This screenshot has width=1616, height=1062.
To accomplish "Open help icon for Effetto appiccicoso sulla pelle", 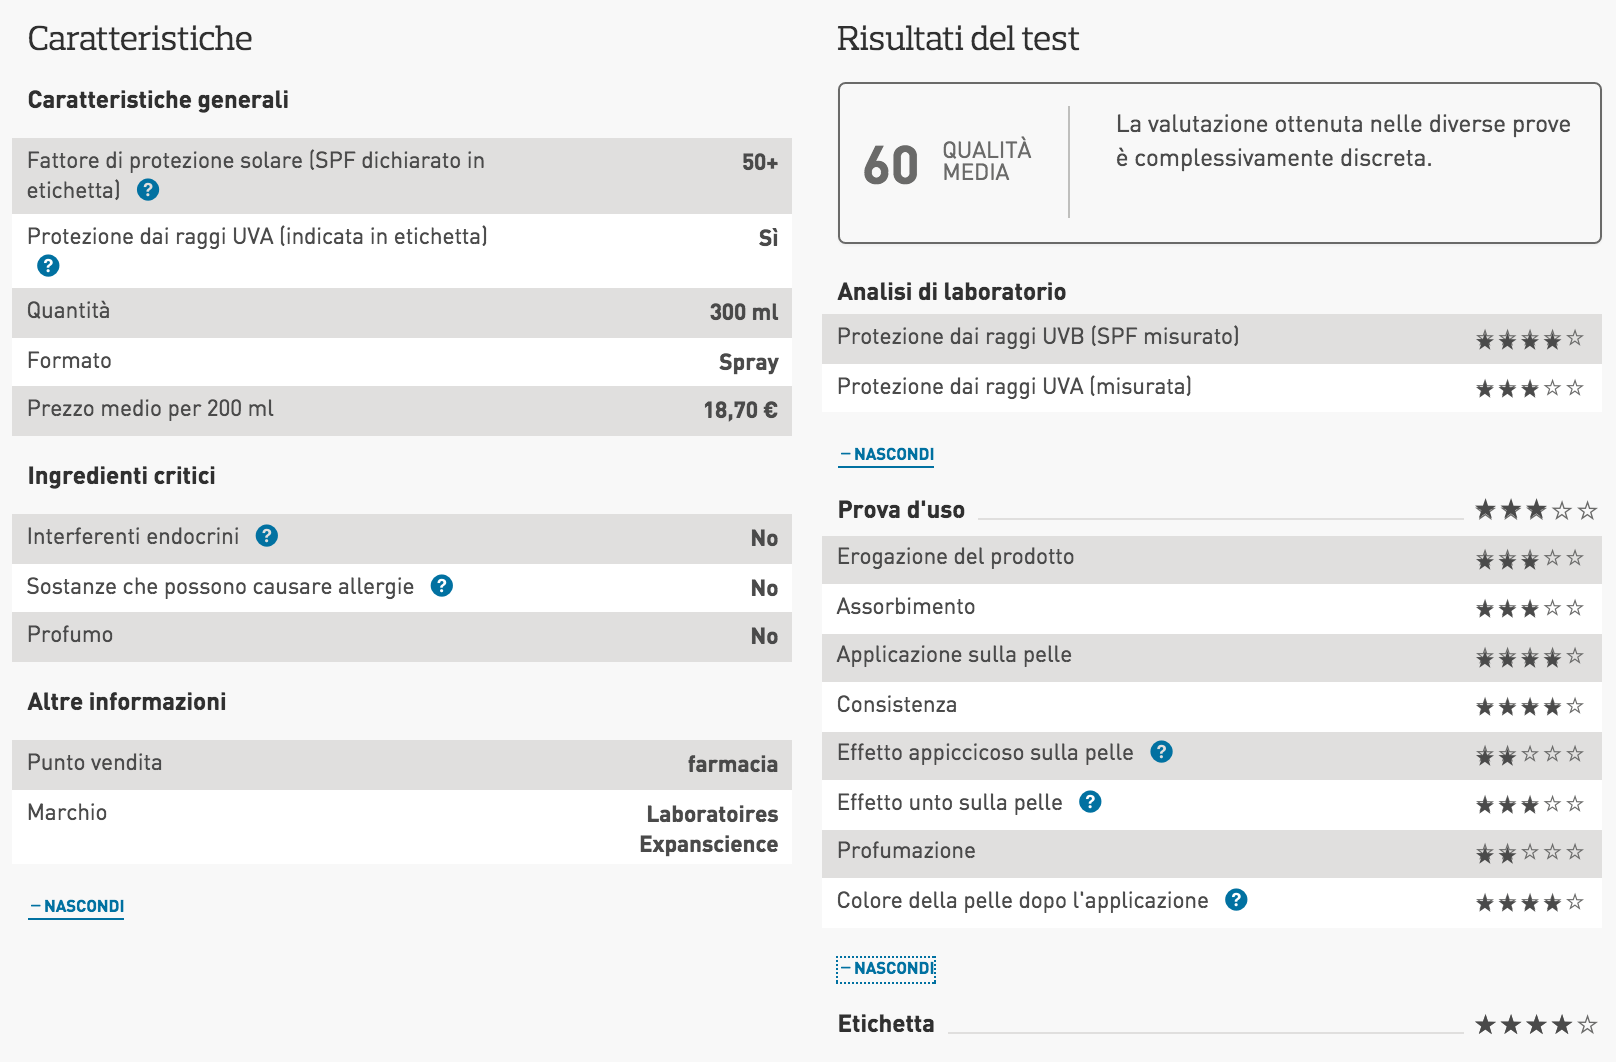I will tap(1161, 752).
